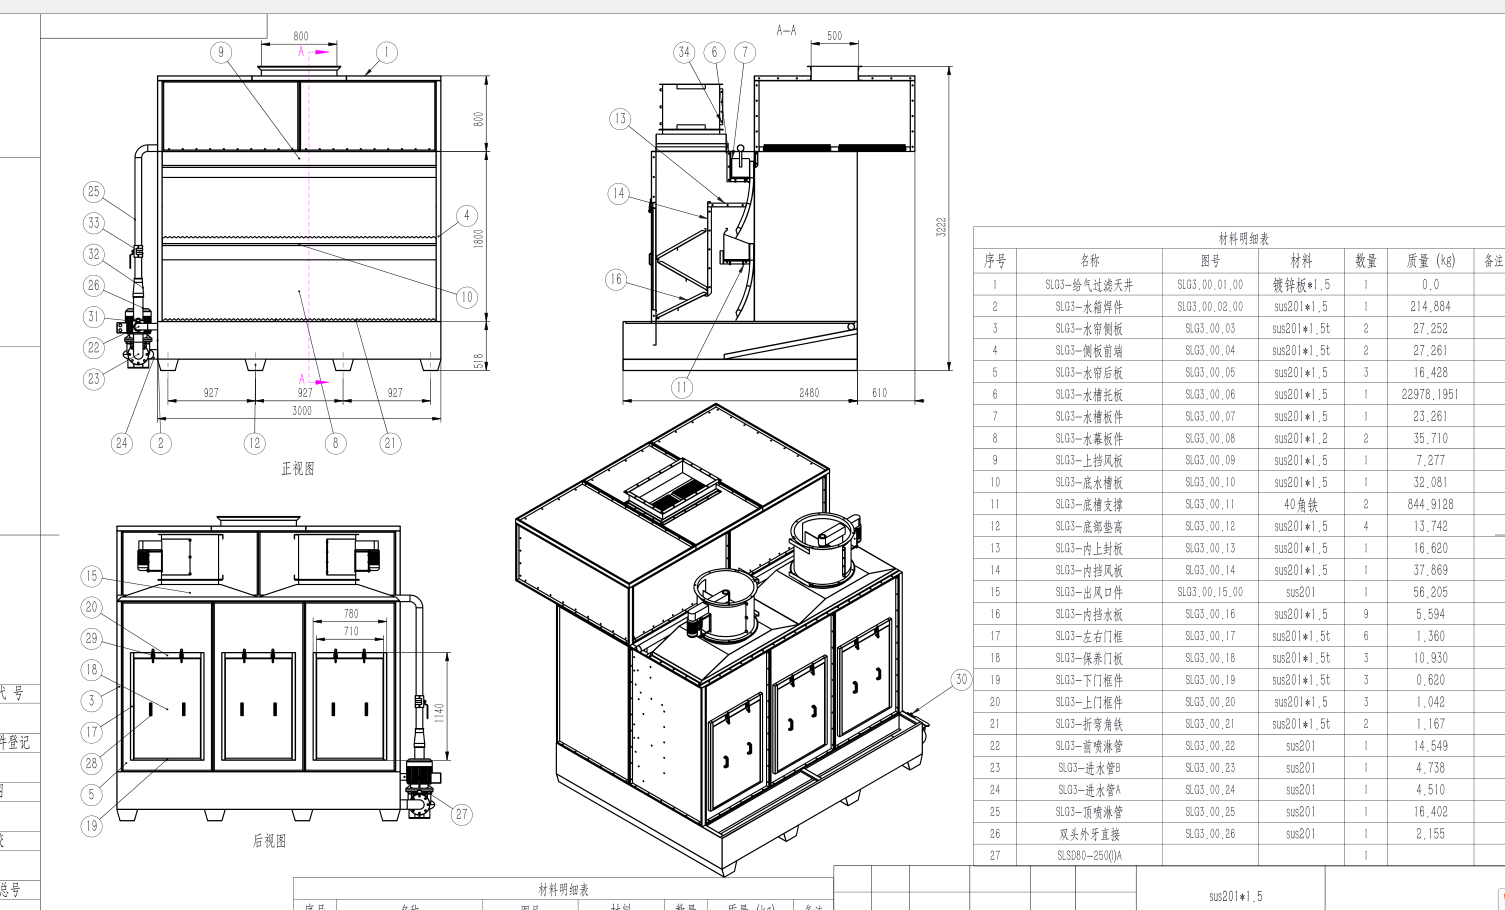Select the 后视图 rear view label
Image resolution: width=1505 pixels, height=910 pixels.
coord(269,841)
